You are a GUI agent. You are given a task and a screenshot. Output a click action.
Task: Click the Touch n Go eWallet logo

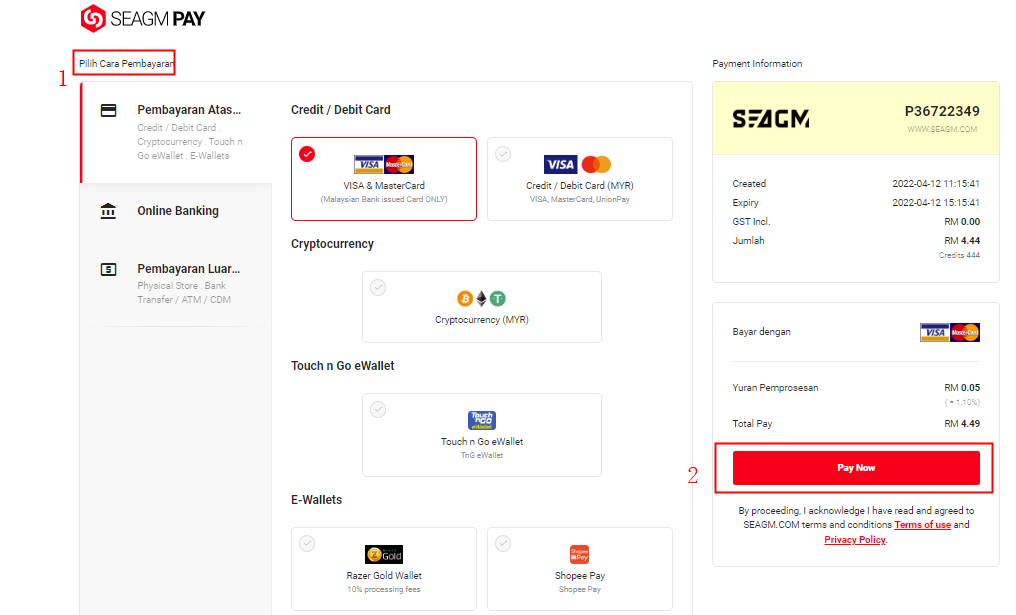tap(481, 421)
